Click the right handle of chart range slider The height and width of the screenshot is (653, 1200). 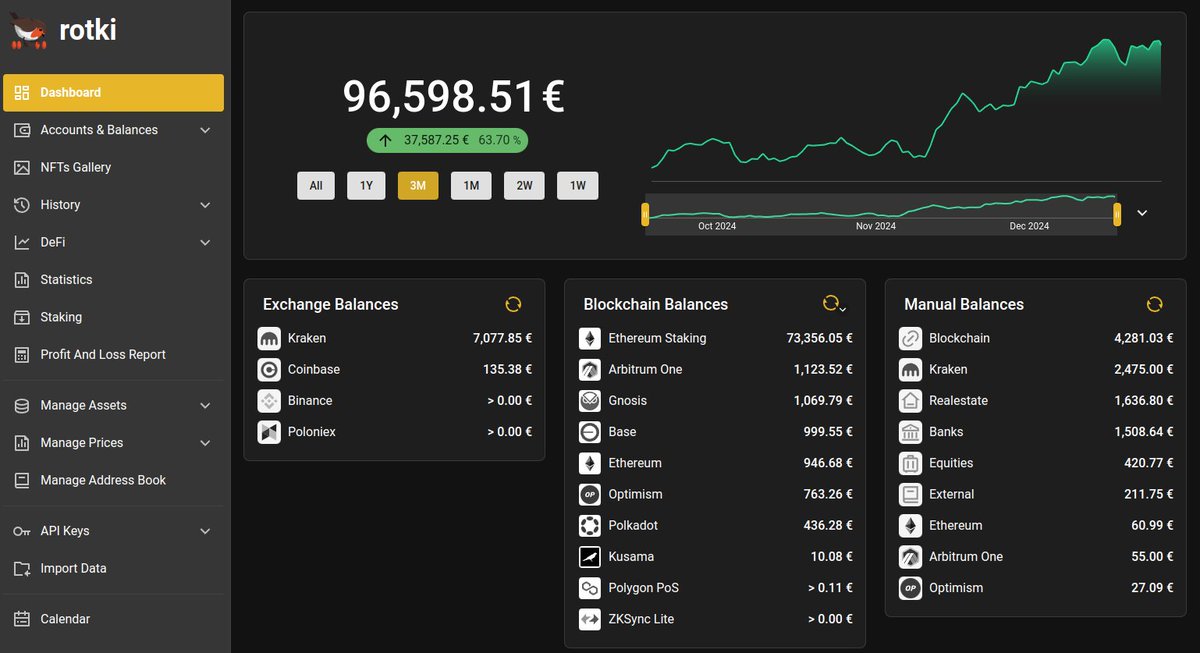1117,214
